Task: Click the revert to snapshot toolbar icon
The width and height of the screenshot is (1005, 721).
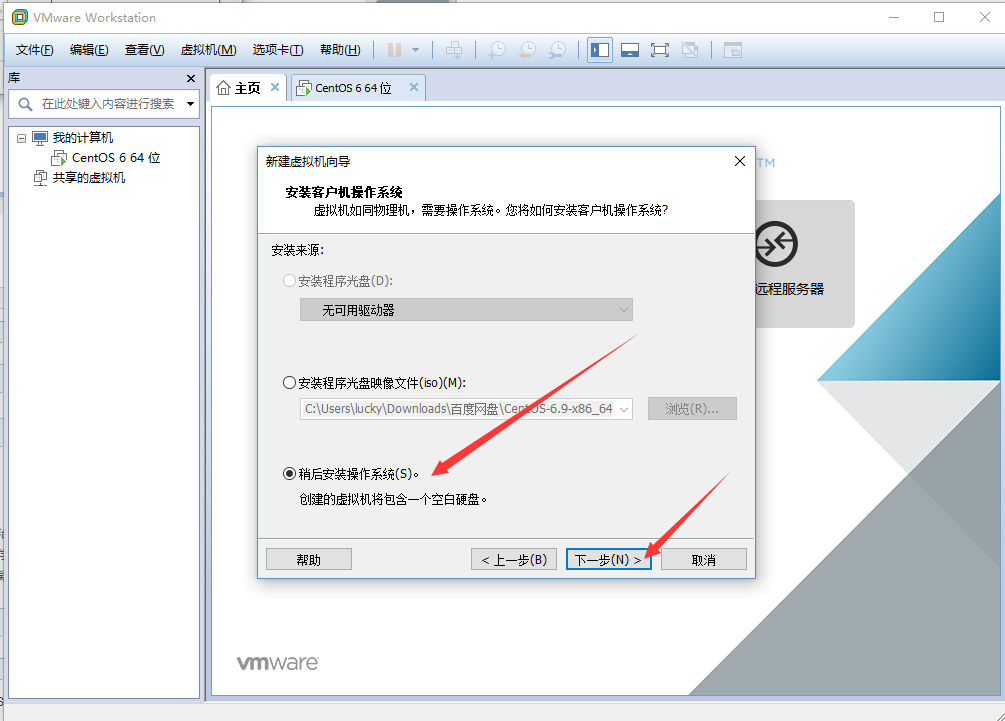Action: pos(527,50)
